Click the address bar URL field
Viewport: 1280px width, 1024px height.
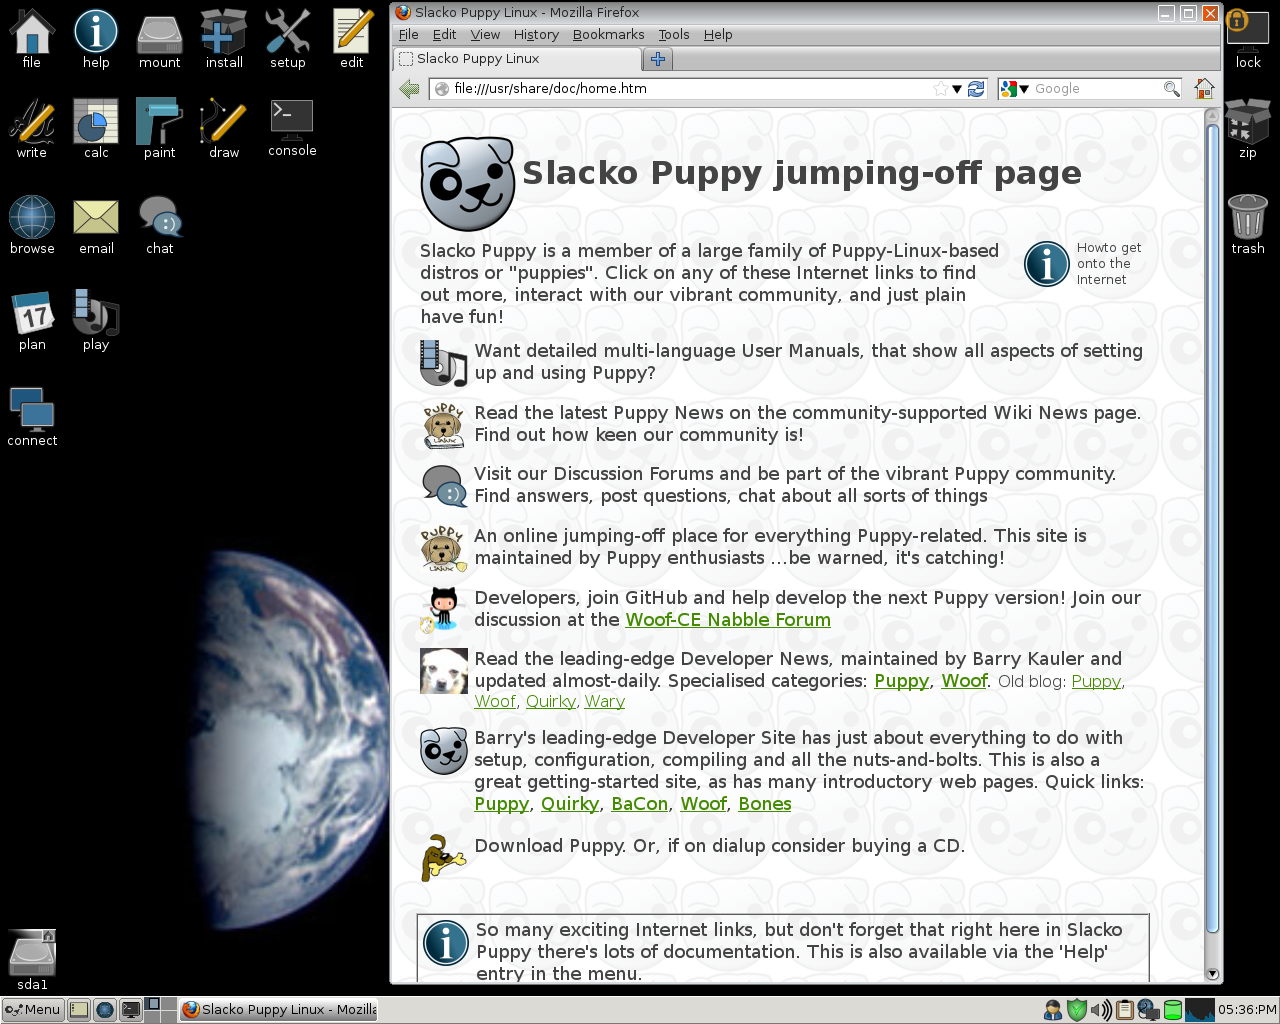(x=690, y=89)
